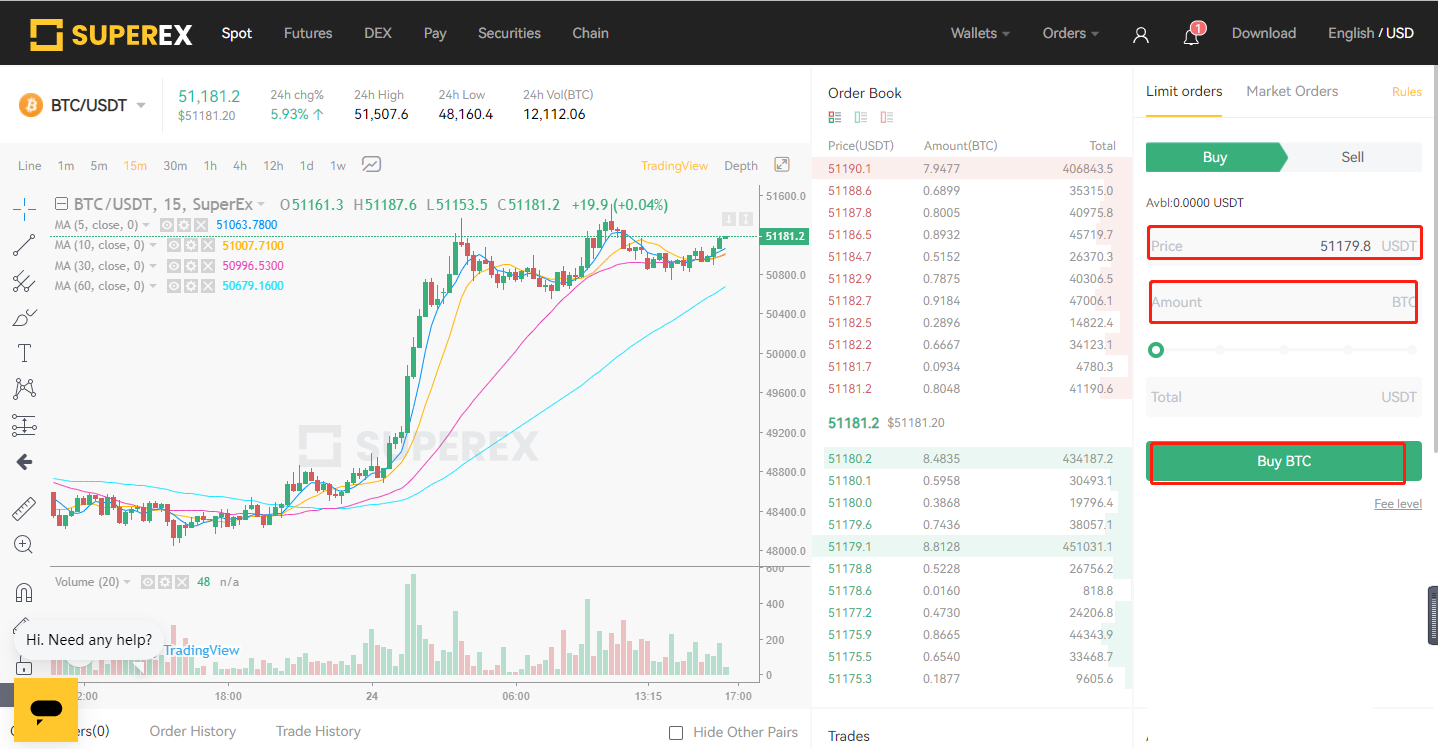The image size is (1438, 749).
Task: Hide the MA (30) indicator line
Action: coord(172,266)
